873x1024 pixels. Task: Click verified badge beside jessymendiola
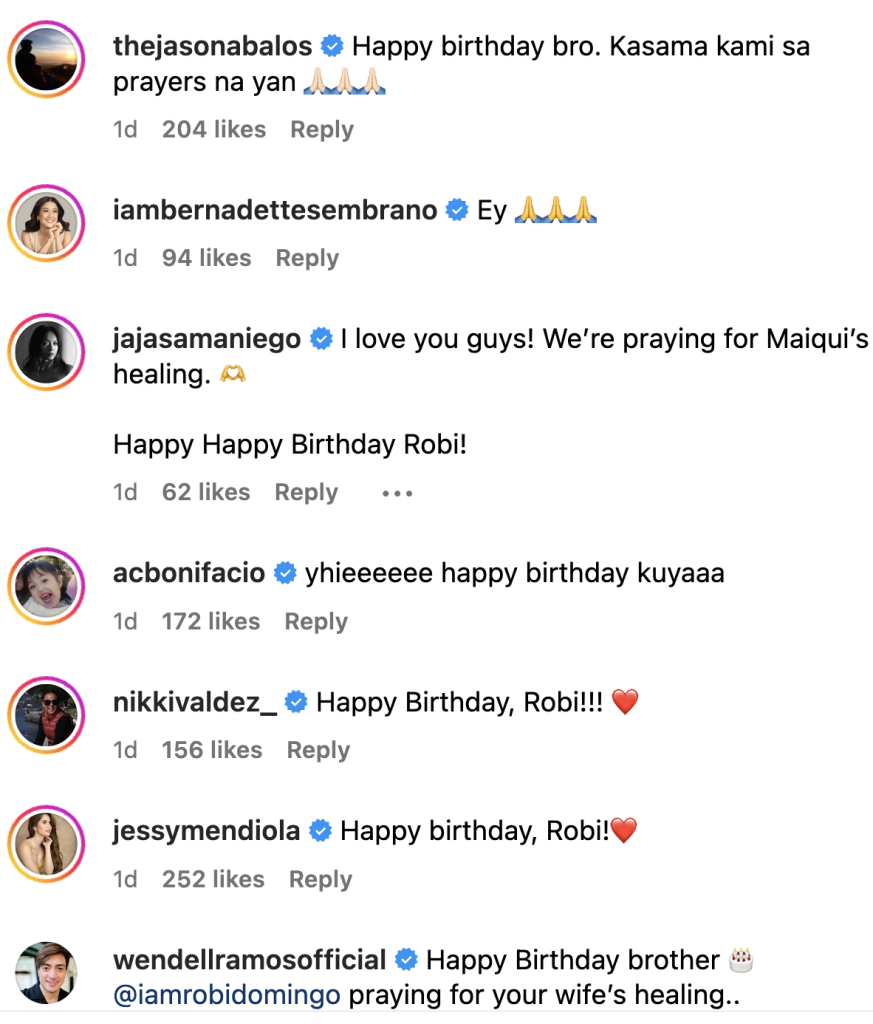click(320, 831)
